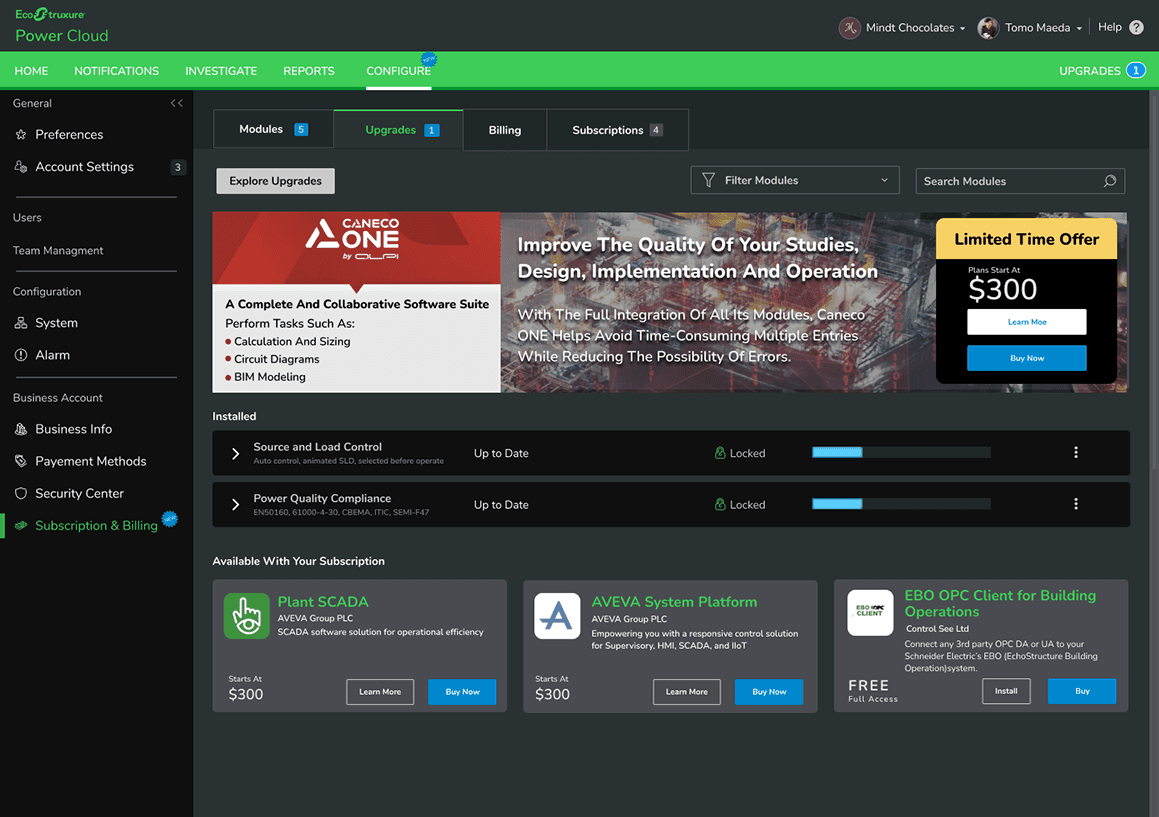Click the EBO OPC Client app icon
The width and height of the screenshot is (1159, 817).
870,612
